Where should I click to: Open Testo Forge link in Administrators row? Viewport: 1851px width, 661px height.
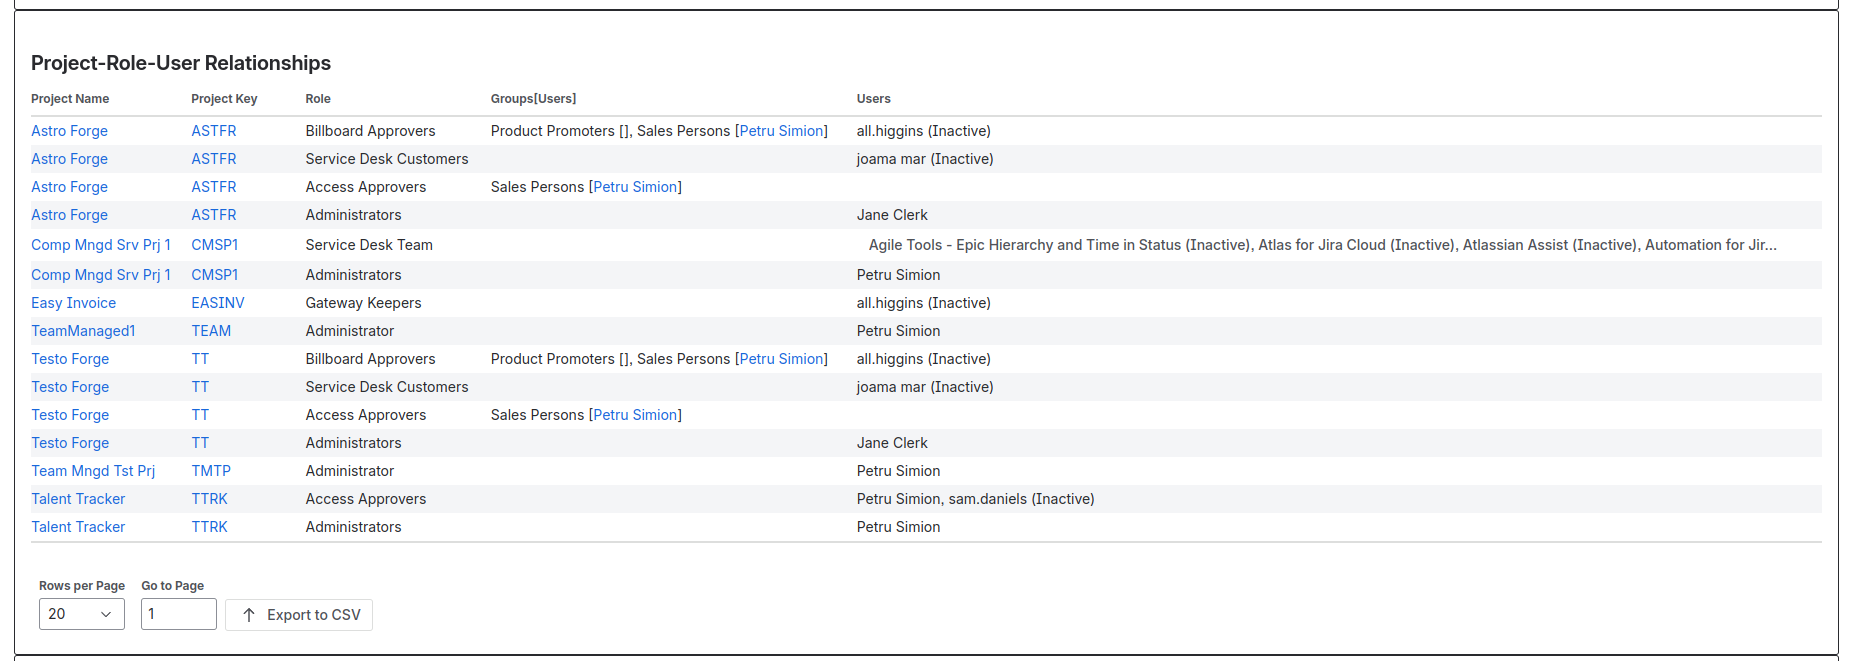coord(70,443)
